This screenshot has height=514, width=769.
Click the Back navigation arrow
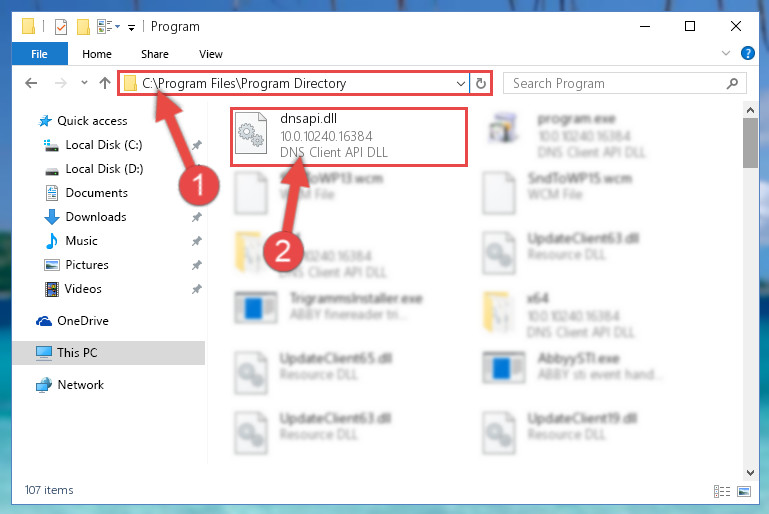pyautogui.click(x=31, y=83)
